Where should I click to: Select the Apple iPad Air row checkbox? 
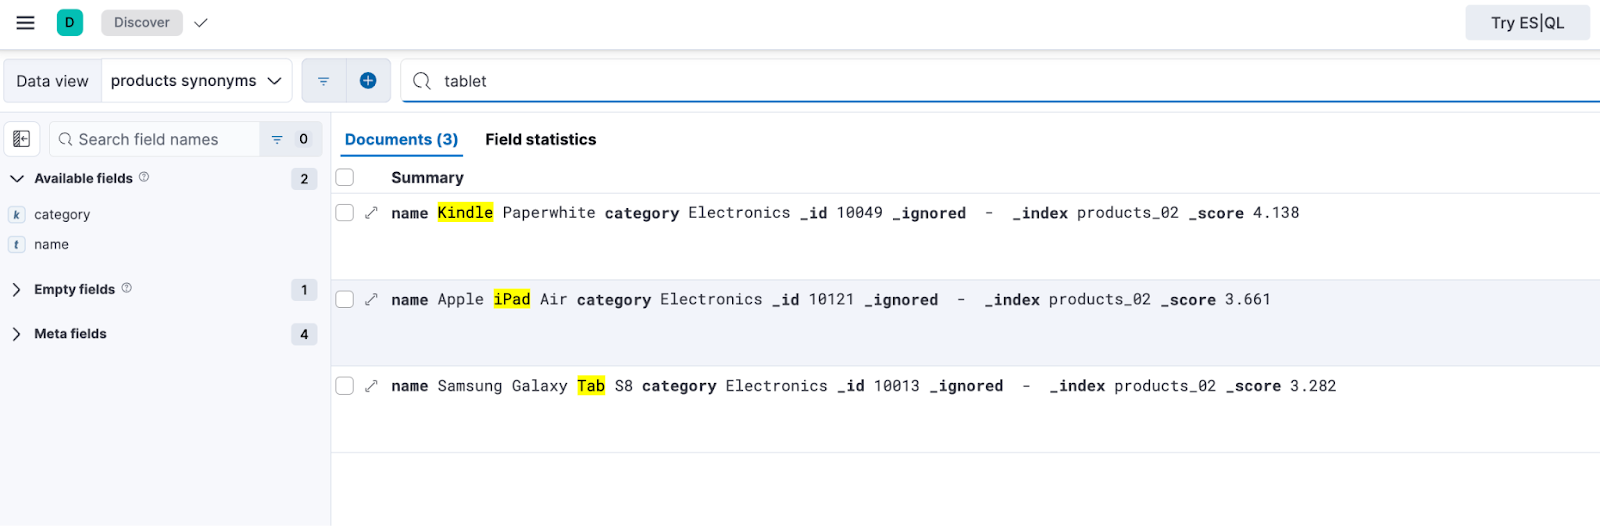[x=345, y=299]
